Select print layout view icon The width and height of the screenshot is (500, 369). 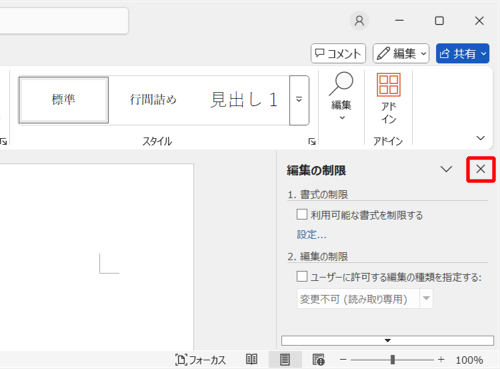pyautogui.click(x=285, y=360)
